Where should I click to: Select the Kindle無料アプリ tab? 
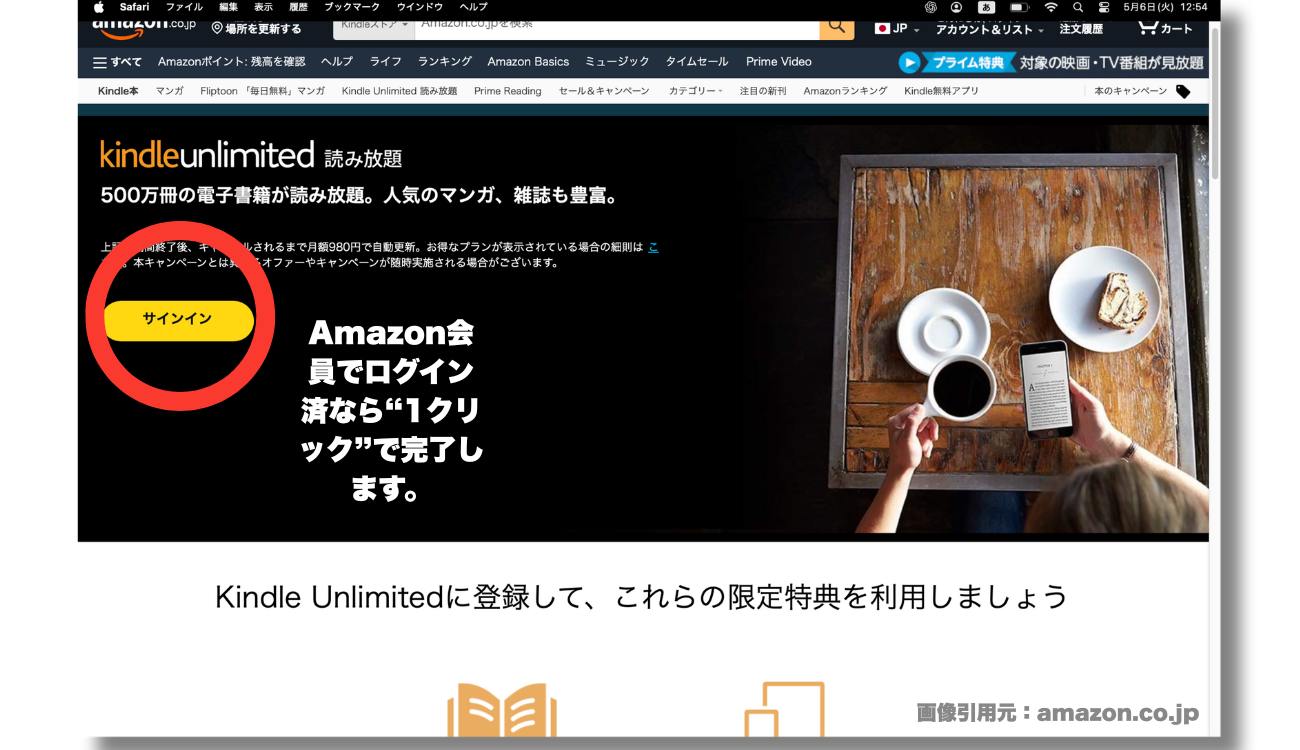pos(941,91)
